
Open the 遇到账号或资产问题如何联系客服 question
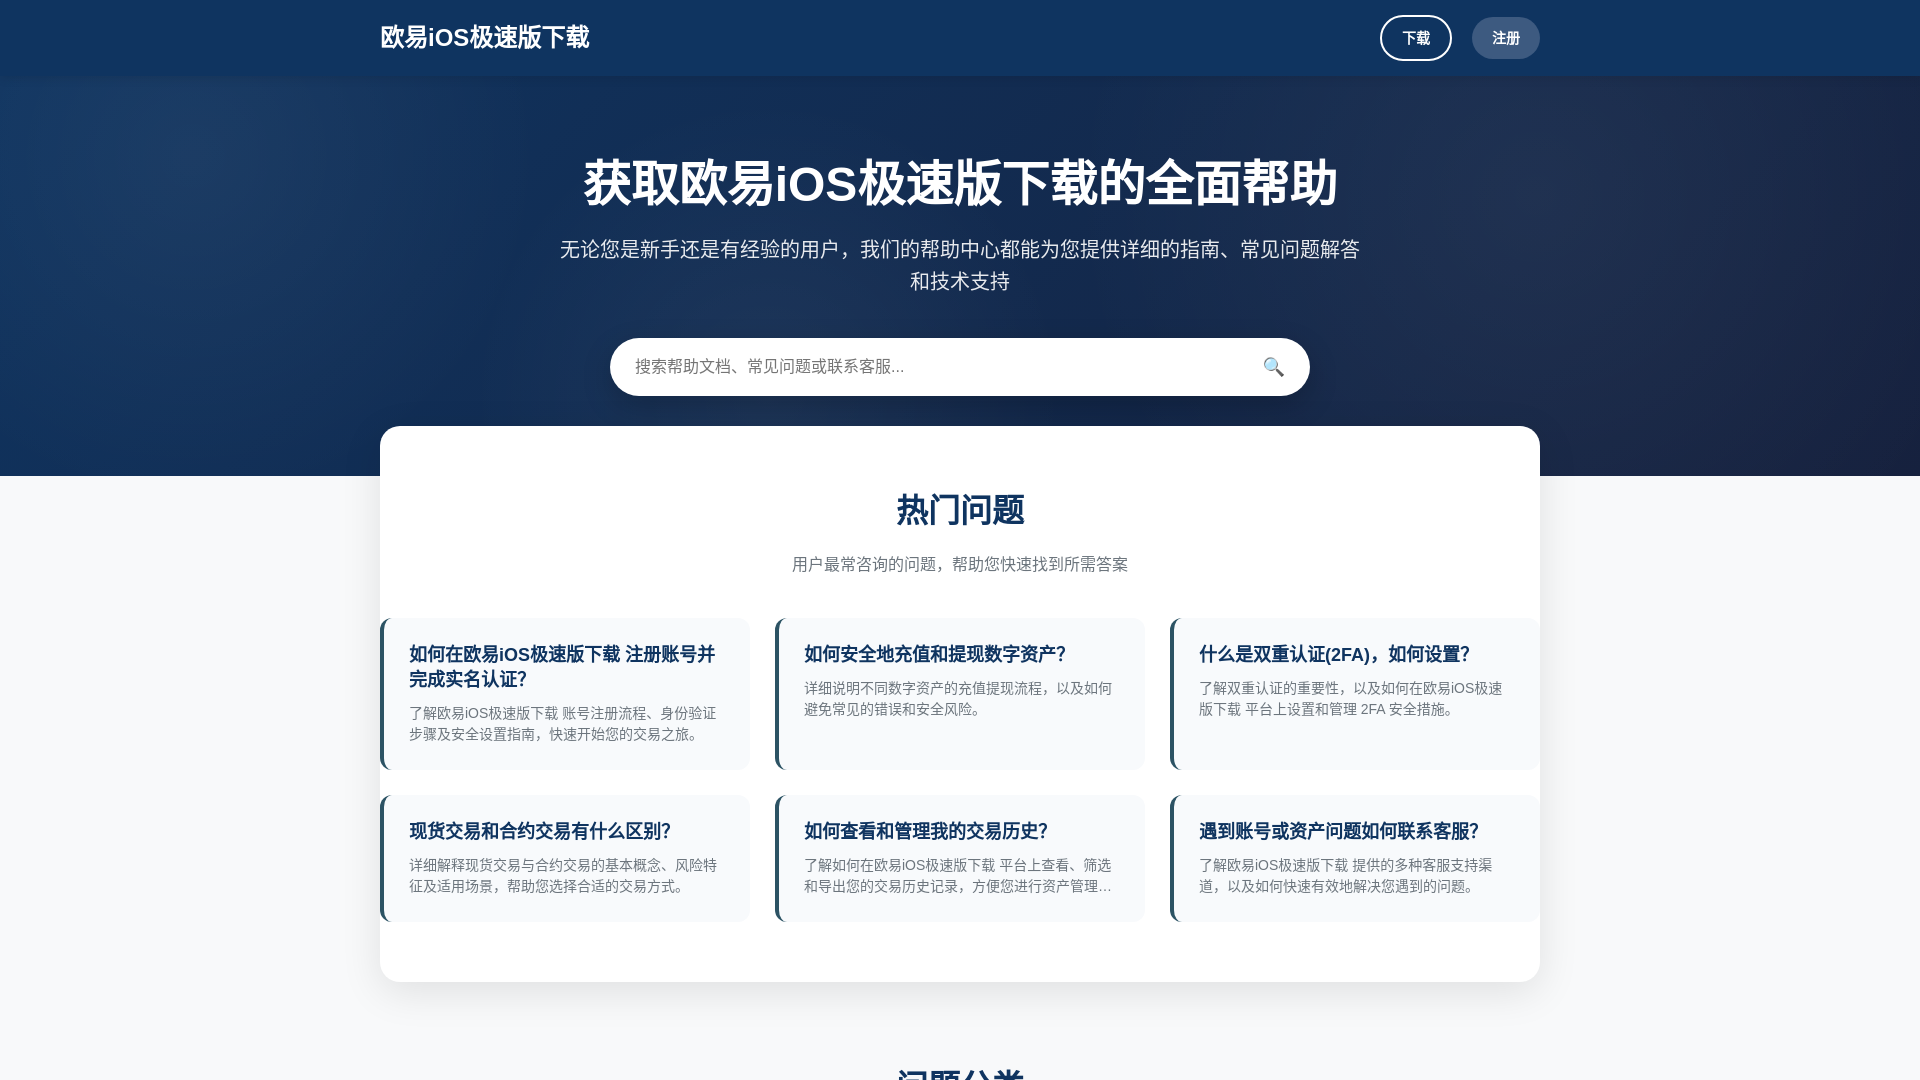pos(1355,858)
